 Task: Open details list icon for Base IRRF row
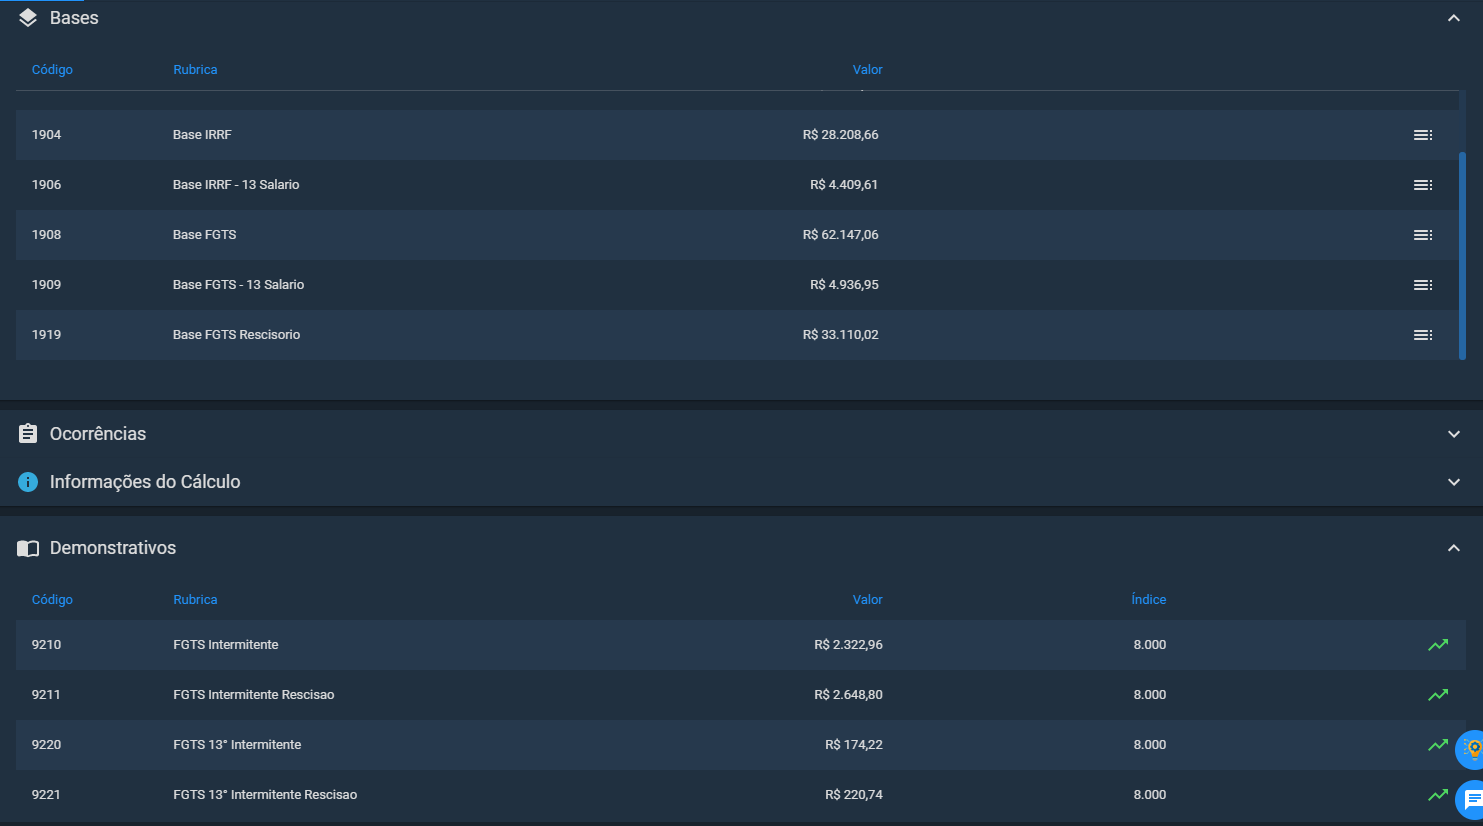click(x=1423, y=135)
